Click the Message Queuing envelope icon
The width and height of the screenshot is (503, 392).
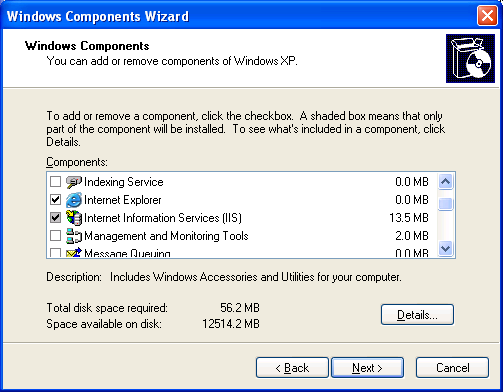tap(74, 252)
